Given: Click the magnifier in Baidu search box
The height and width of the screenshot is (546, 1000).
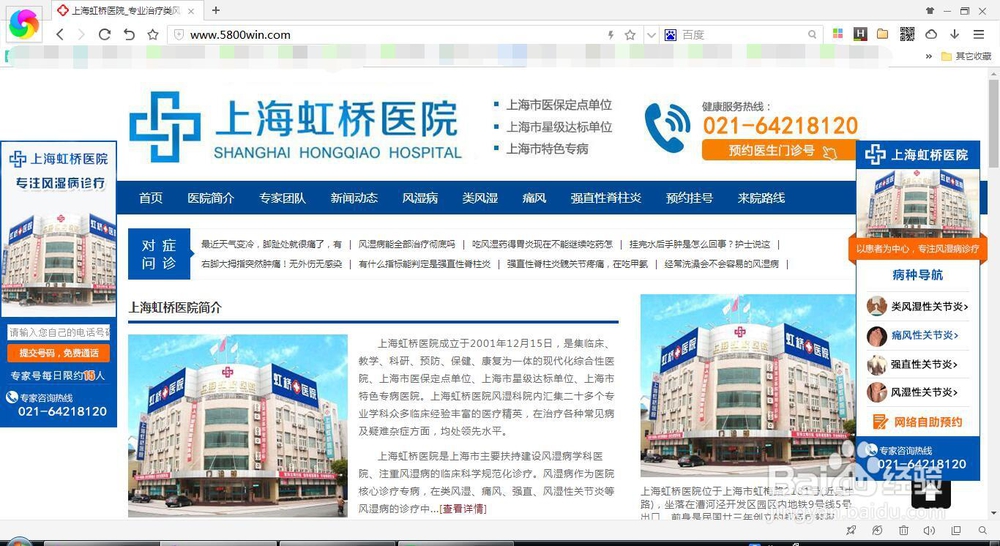Looking at the screenshot, I should [812, 35].
